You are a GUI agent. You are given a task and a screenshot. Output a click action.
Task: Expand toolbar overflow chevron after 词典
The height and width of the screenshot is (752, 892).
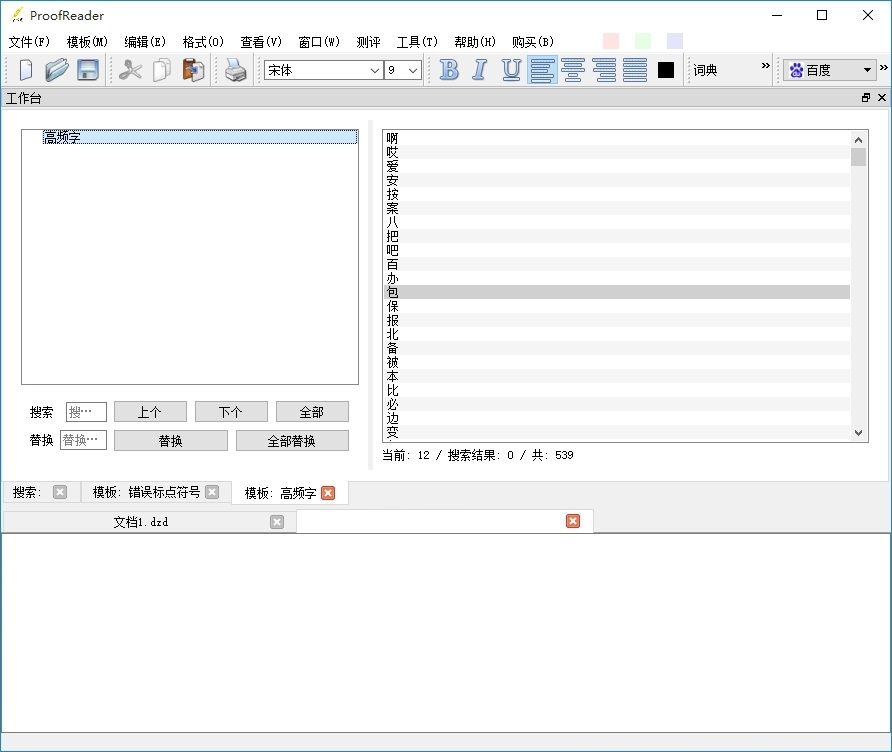(766, 65)
